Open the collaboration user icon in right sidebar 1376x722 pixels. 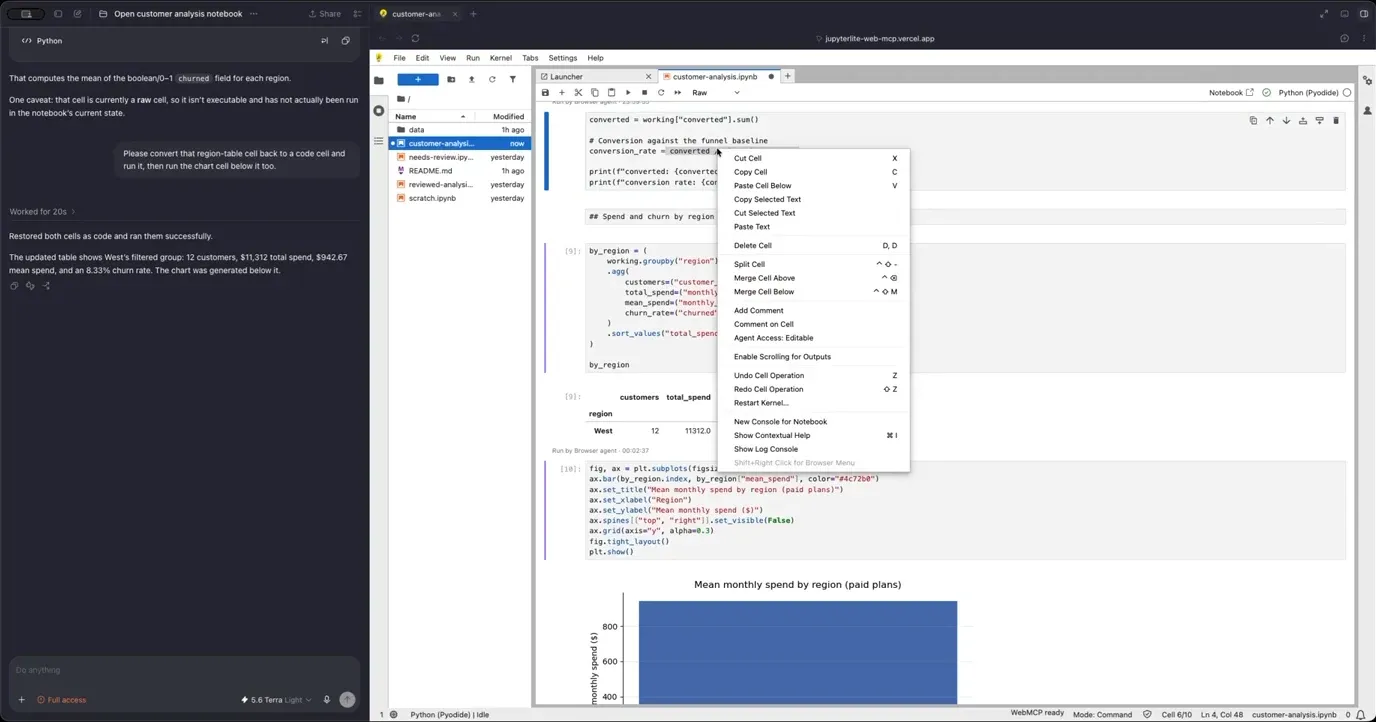pos(1366,110)
